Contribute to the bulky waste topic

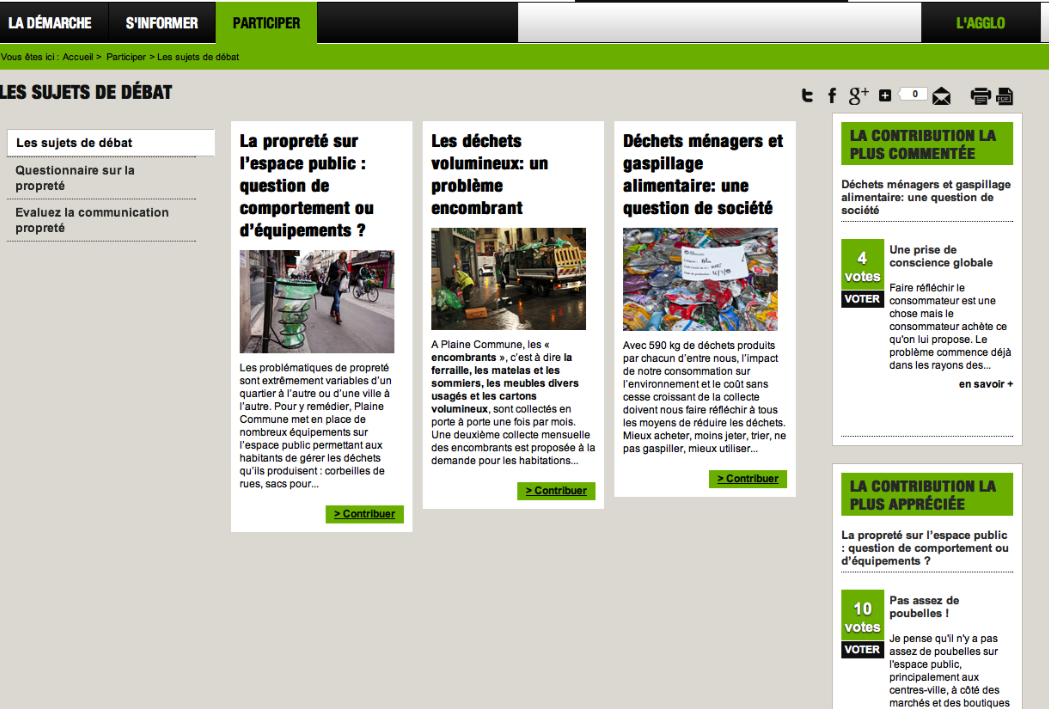coord(556,490)
